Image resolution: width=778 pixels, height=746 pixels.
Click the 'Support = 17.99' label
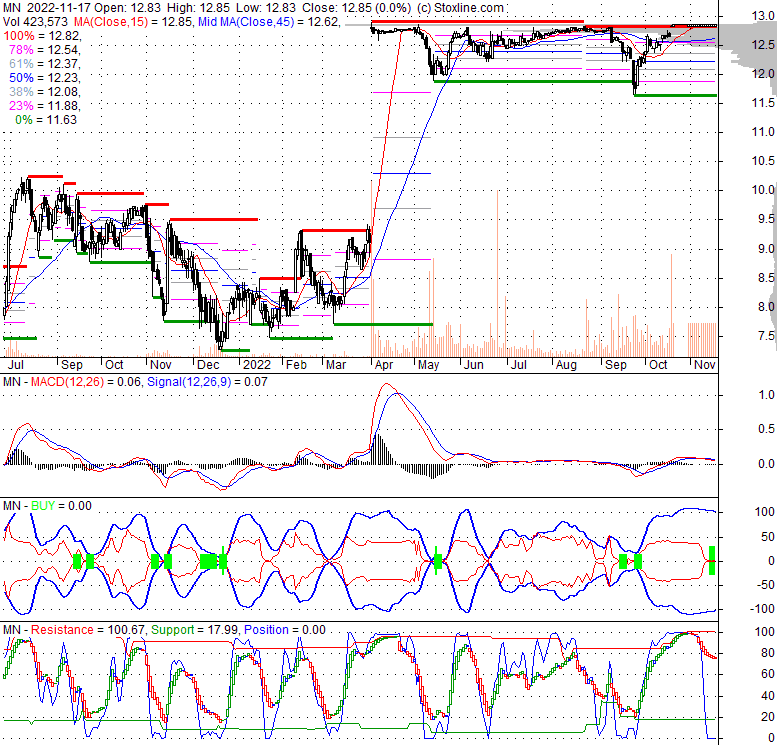(x=196, y=630)
